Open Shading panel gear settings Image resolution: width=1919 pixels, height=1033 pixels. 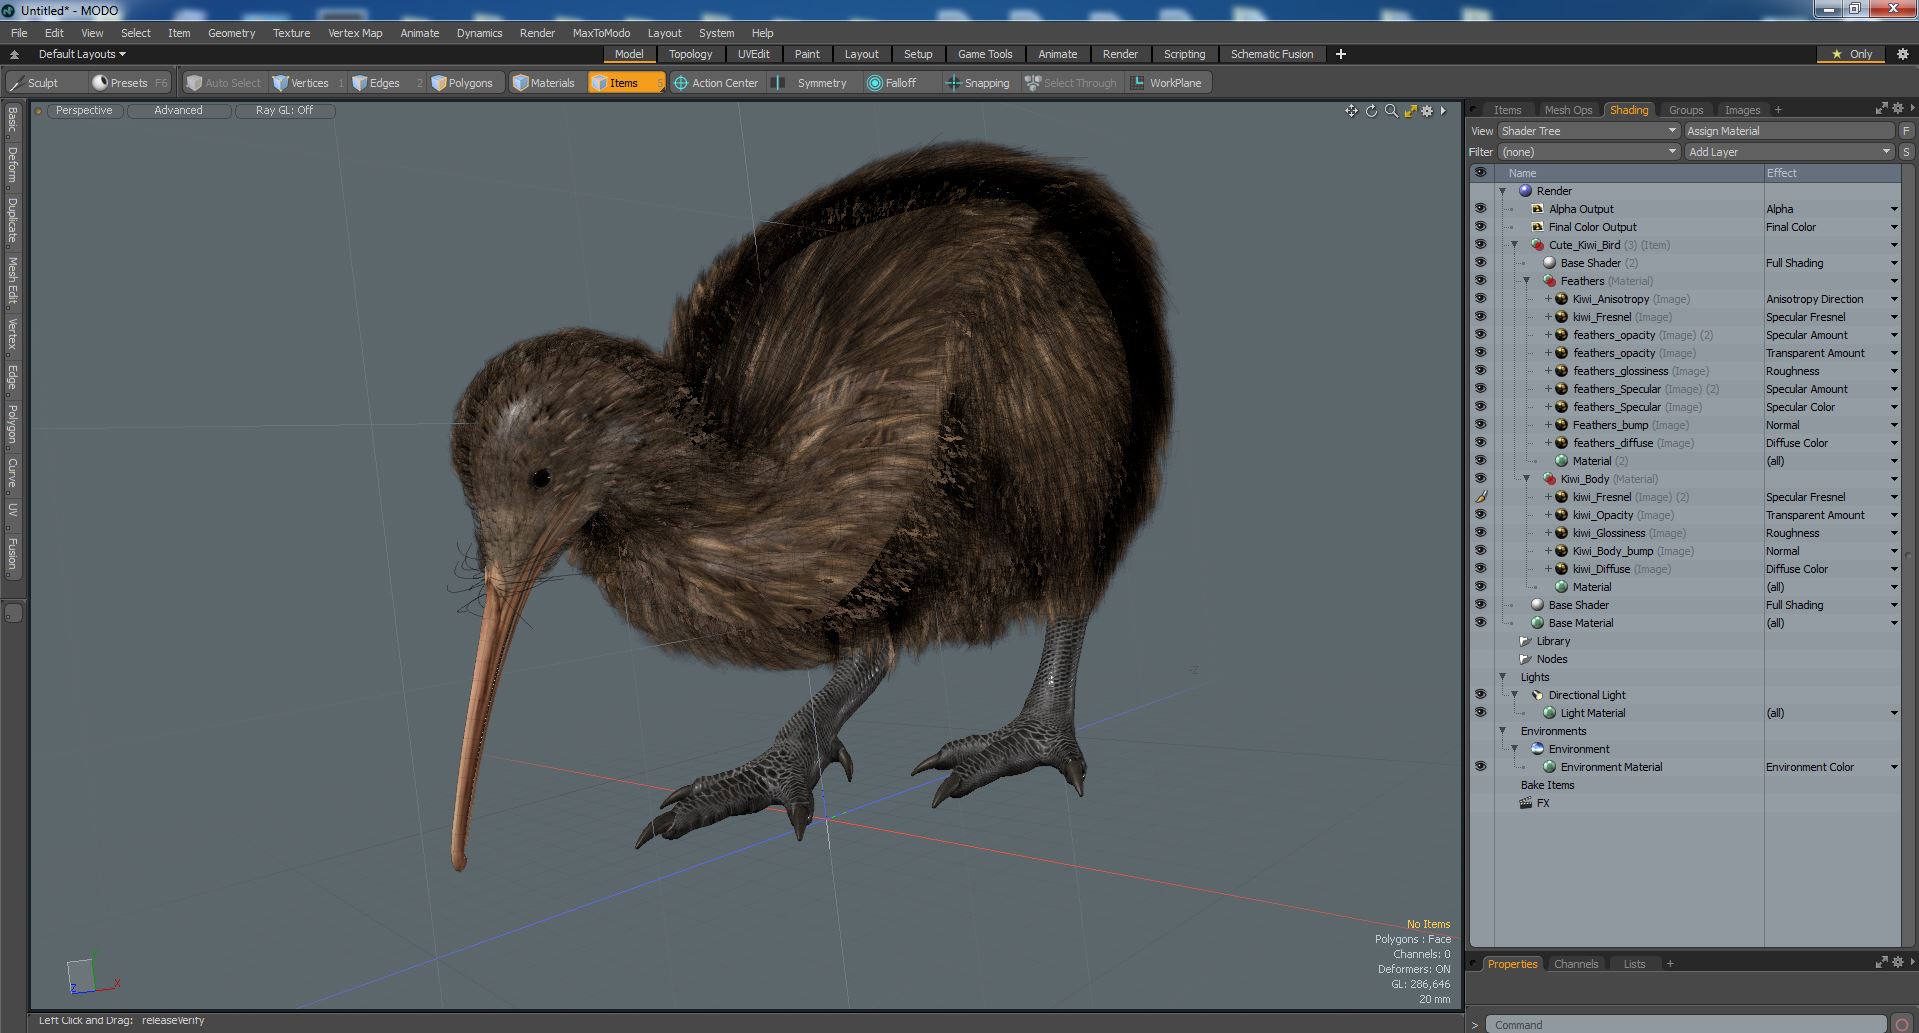[1897, 108]
